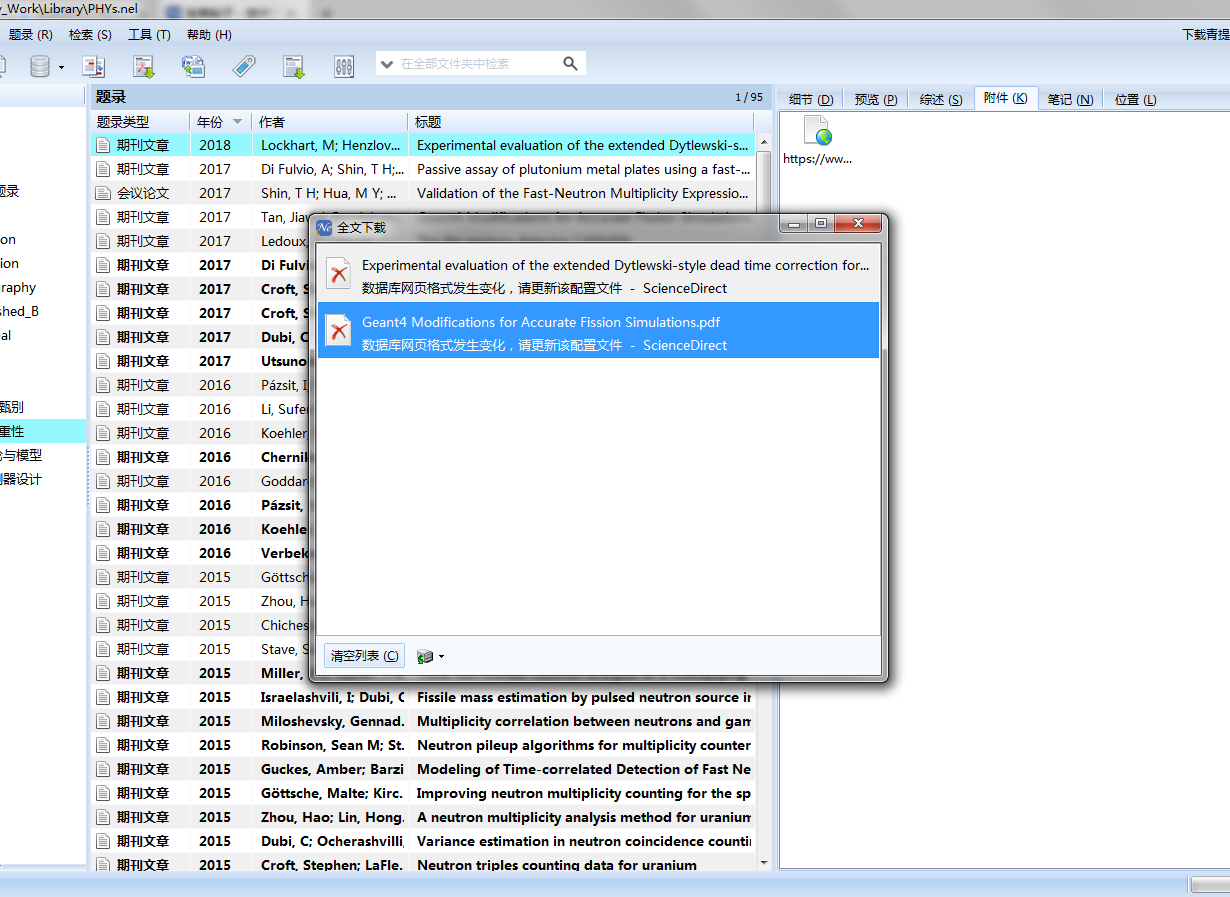
Task: Click the 会议论文 icon of Shin, T H row
Action: point(103,193)
